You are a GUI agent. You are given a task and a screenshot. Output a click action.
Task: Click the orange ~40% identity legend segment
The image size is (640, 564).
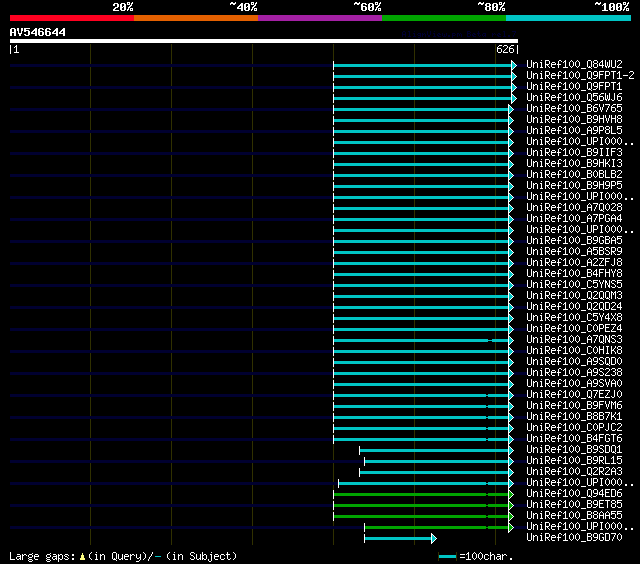(196, 18)
